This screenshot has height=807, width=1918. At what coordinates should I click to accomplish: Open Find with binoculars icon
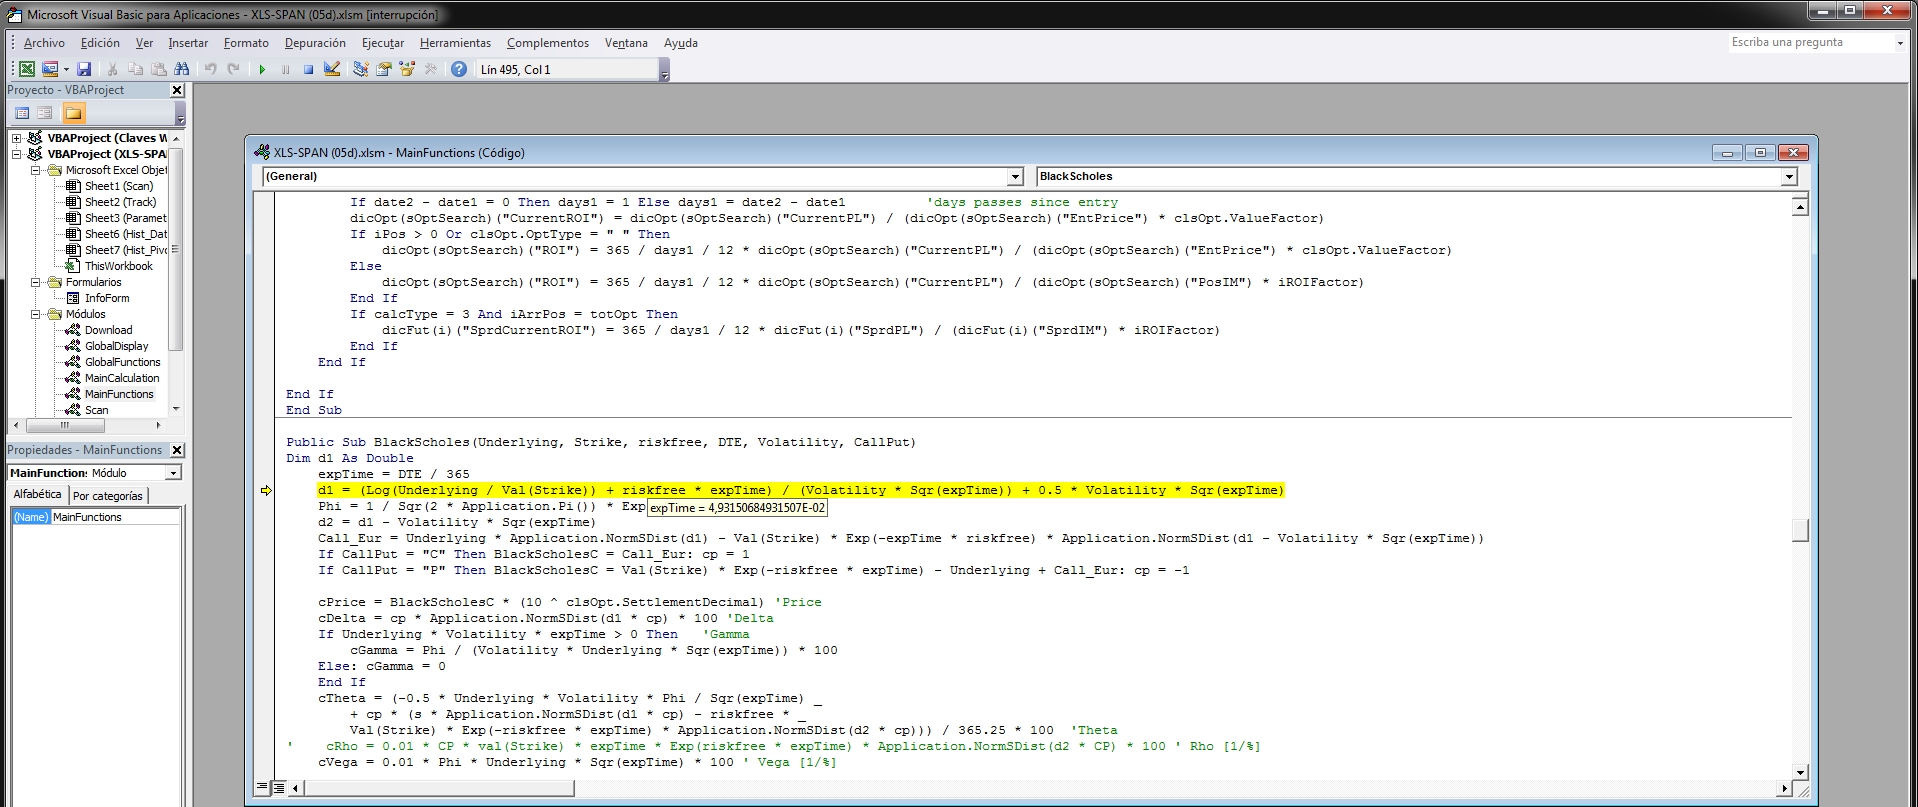coord(181,69)
